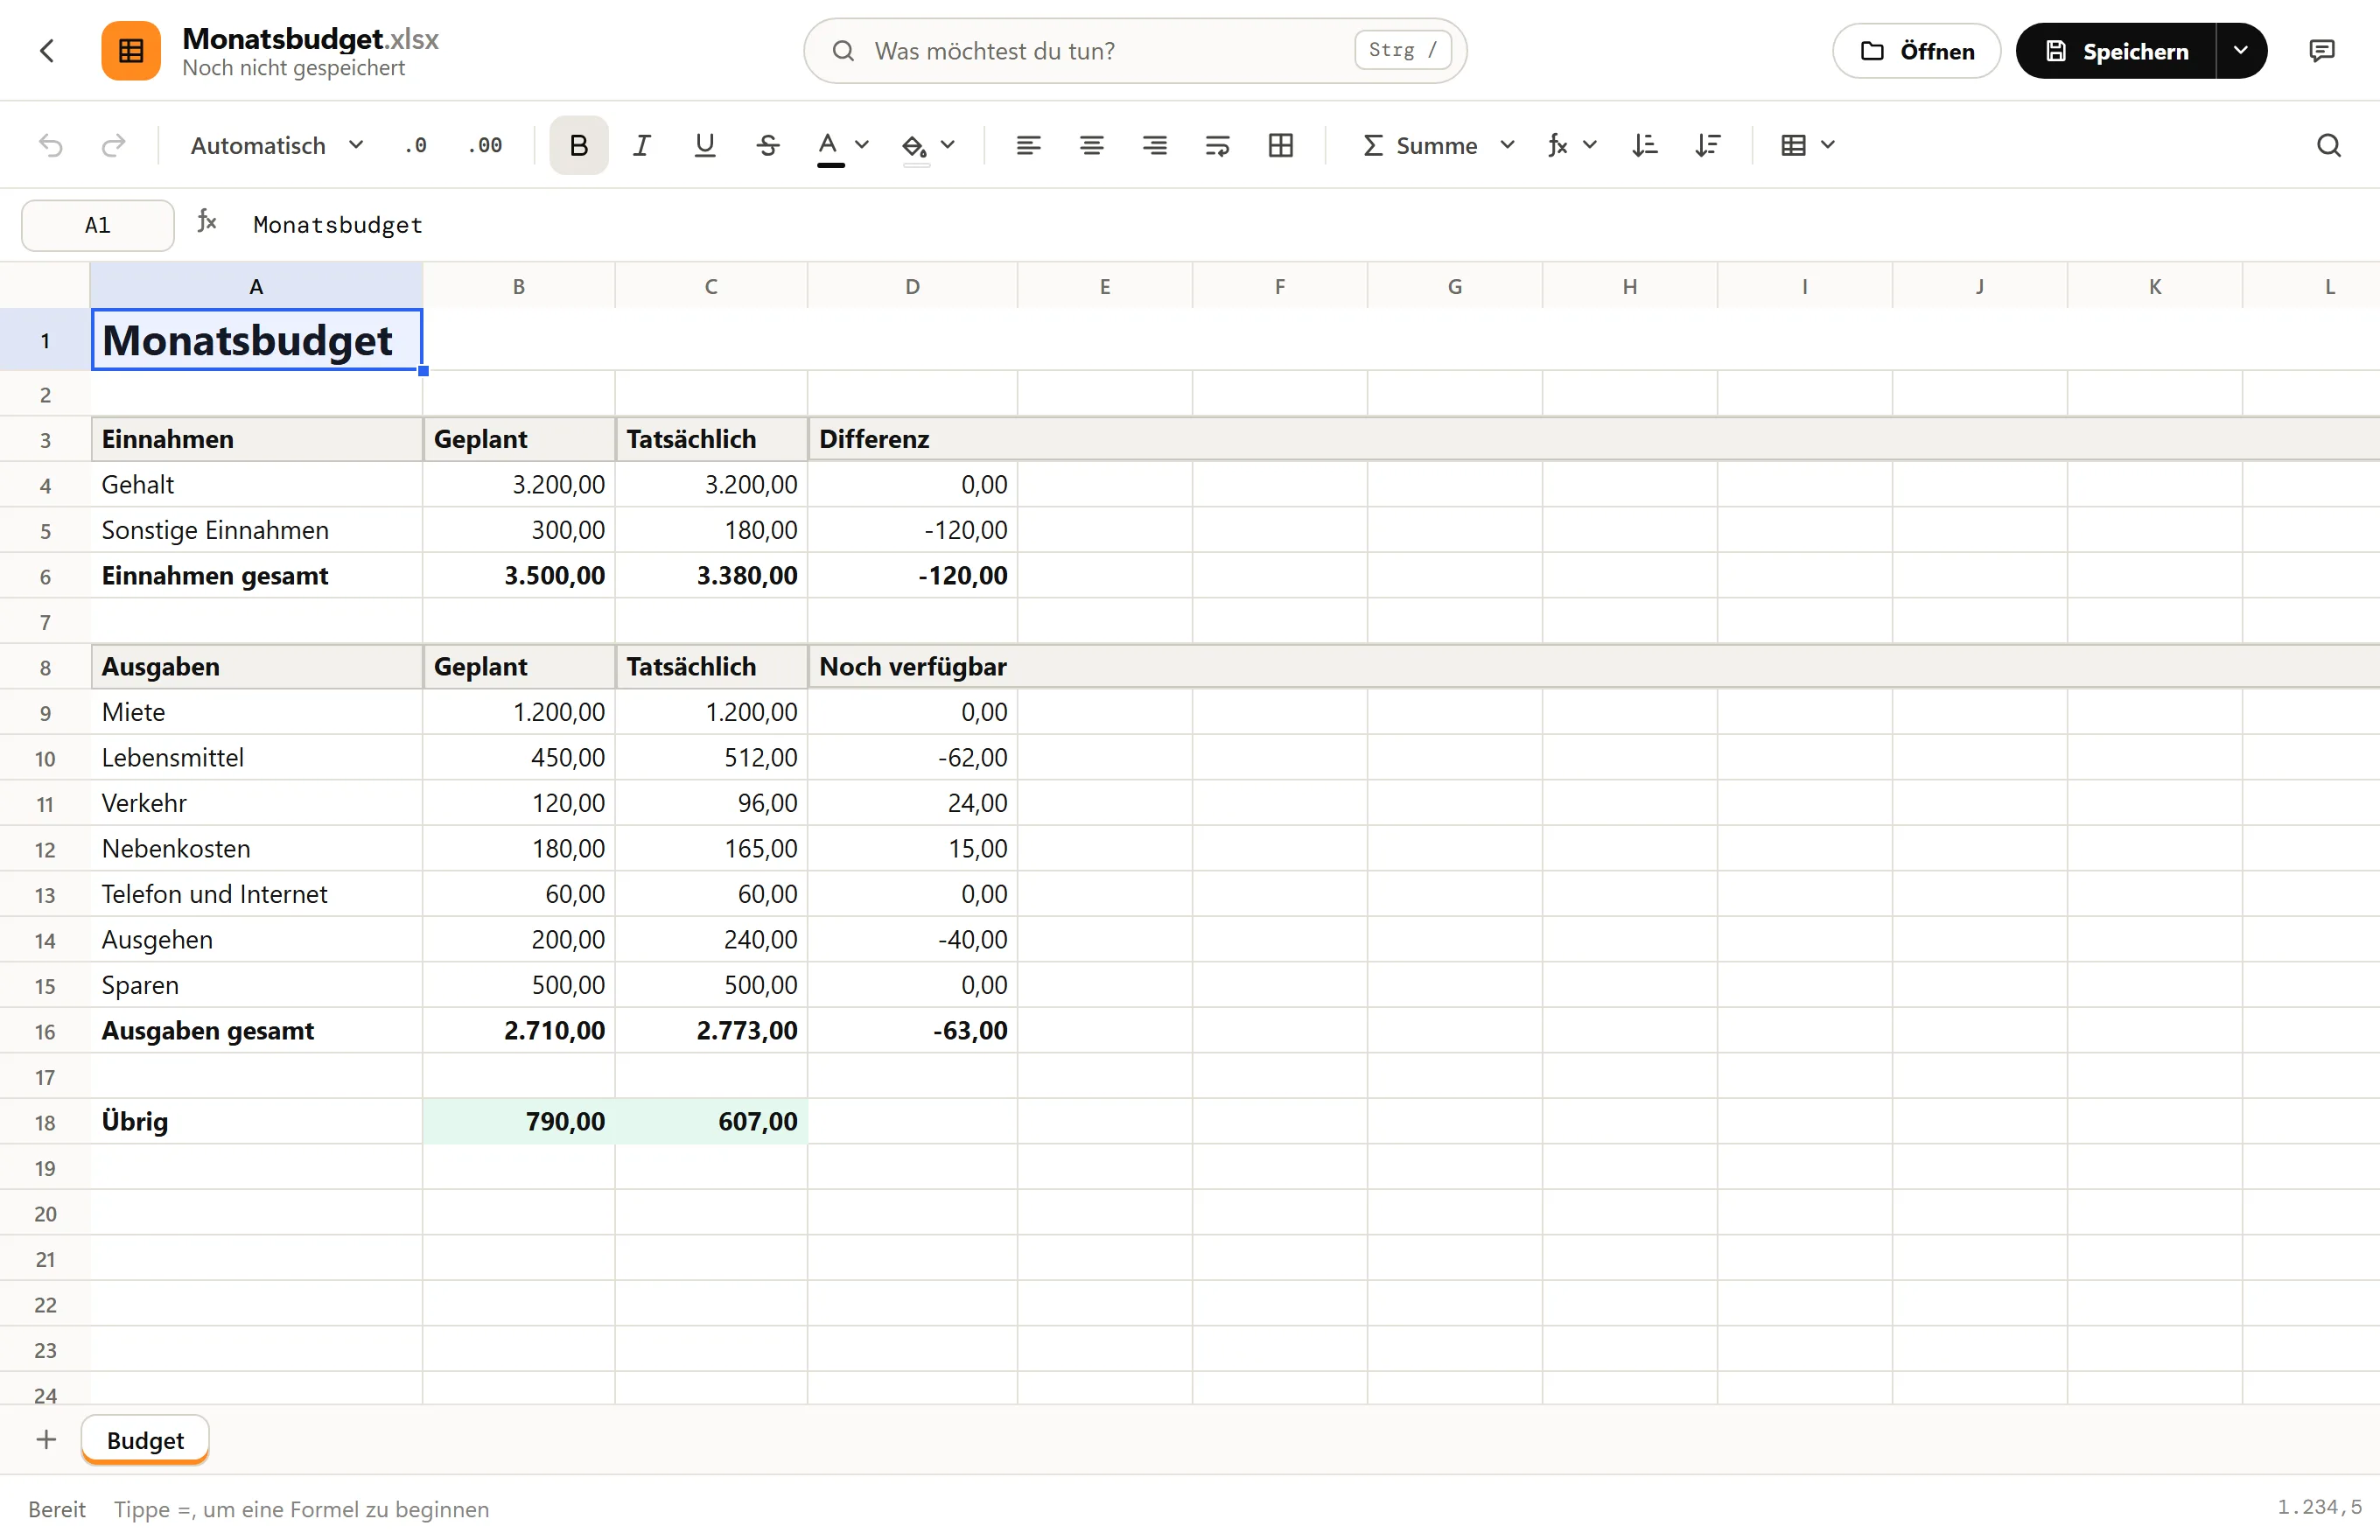Select the Budget sheet tab
The image size is (2380, 1540).
(145, 1440)
